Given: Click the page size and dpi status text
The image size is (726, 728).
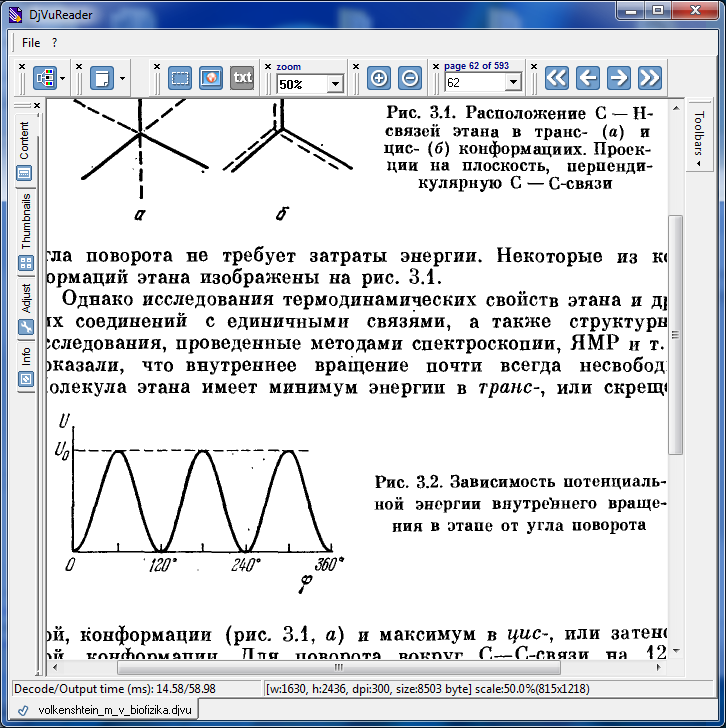Looking at the screenshot, I should tap(428, 689).
